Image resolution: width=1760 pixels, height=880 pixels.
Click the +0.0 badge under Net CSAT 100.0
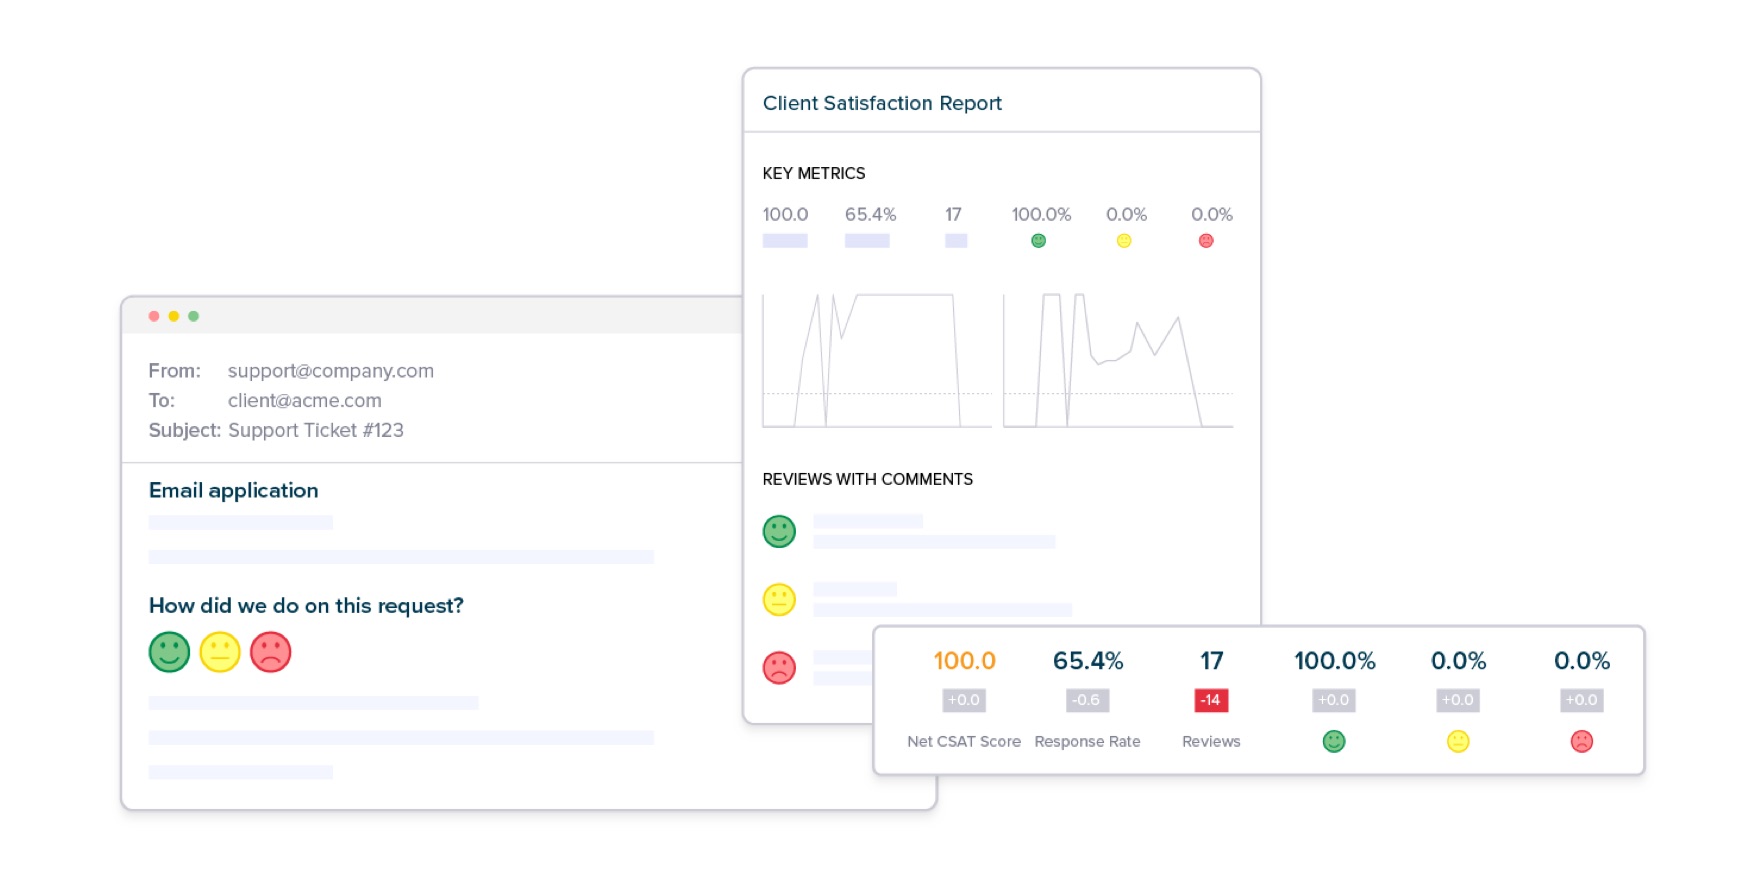click(964, 700)
